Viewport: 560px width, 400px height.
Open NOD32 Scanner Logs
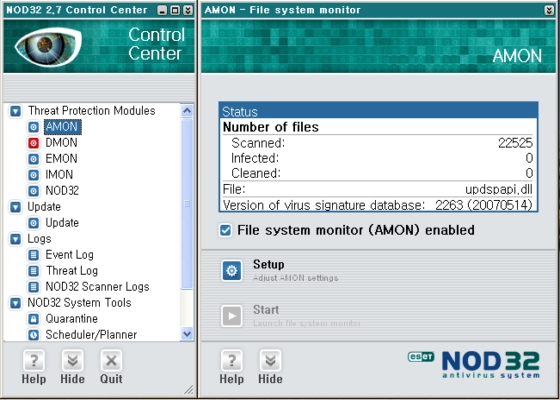[98, 287]
